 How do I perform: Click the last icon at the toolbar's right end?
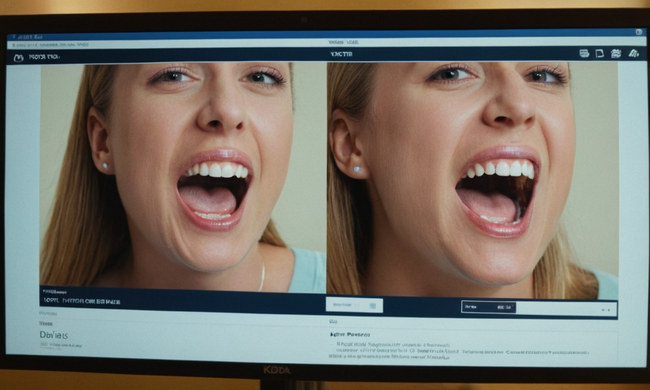pyautogui.click(x=633, y=53)
